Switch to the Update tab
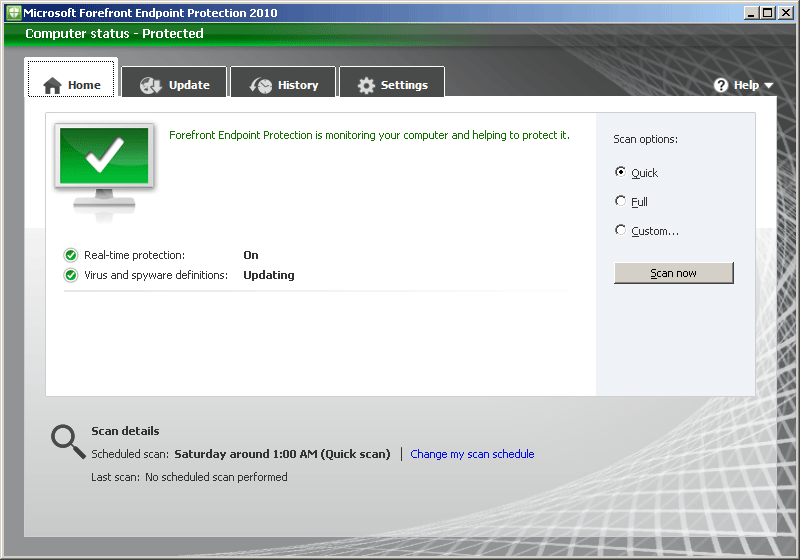Screen dimensions: 800x560 point(174,82)
